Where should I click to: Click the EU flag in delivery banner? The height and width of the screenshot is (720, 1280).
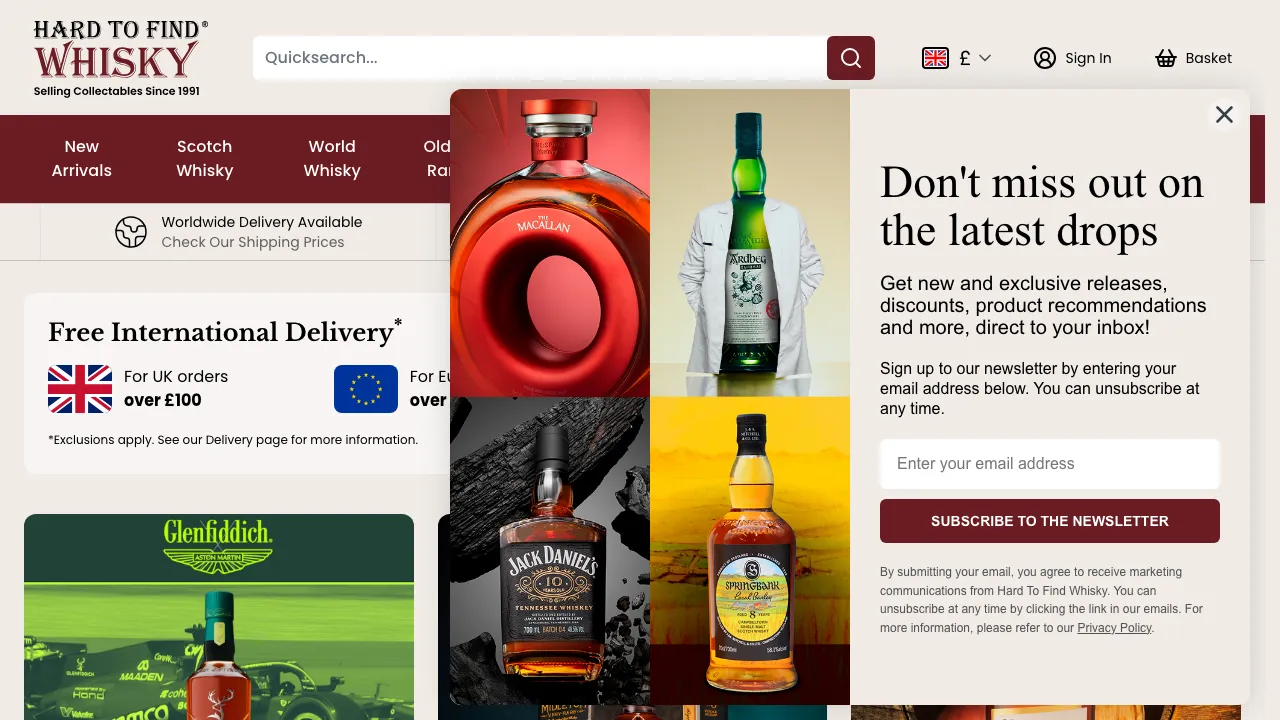(x=366, y=388)
